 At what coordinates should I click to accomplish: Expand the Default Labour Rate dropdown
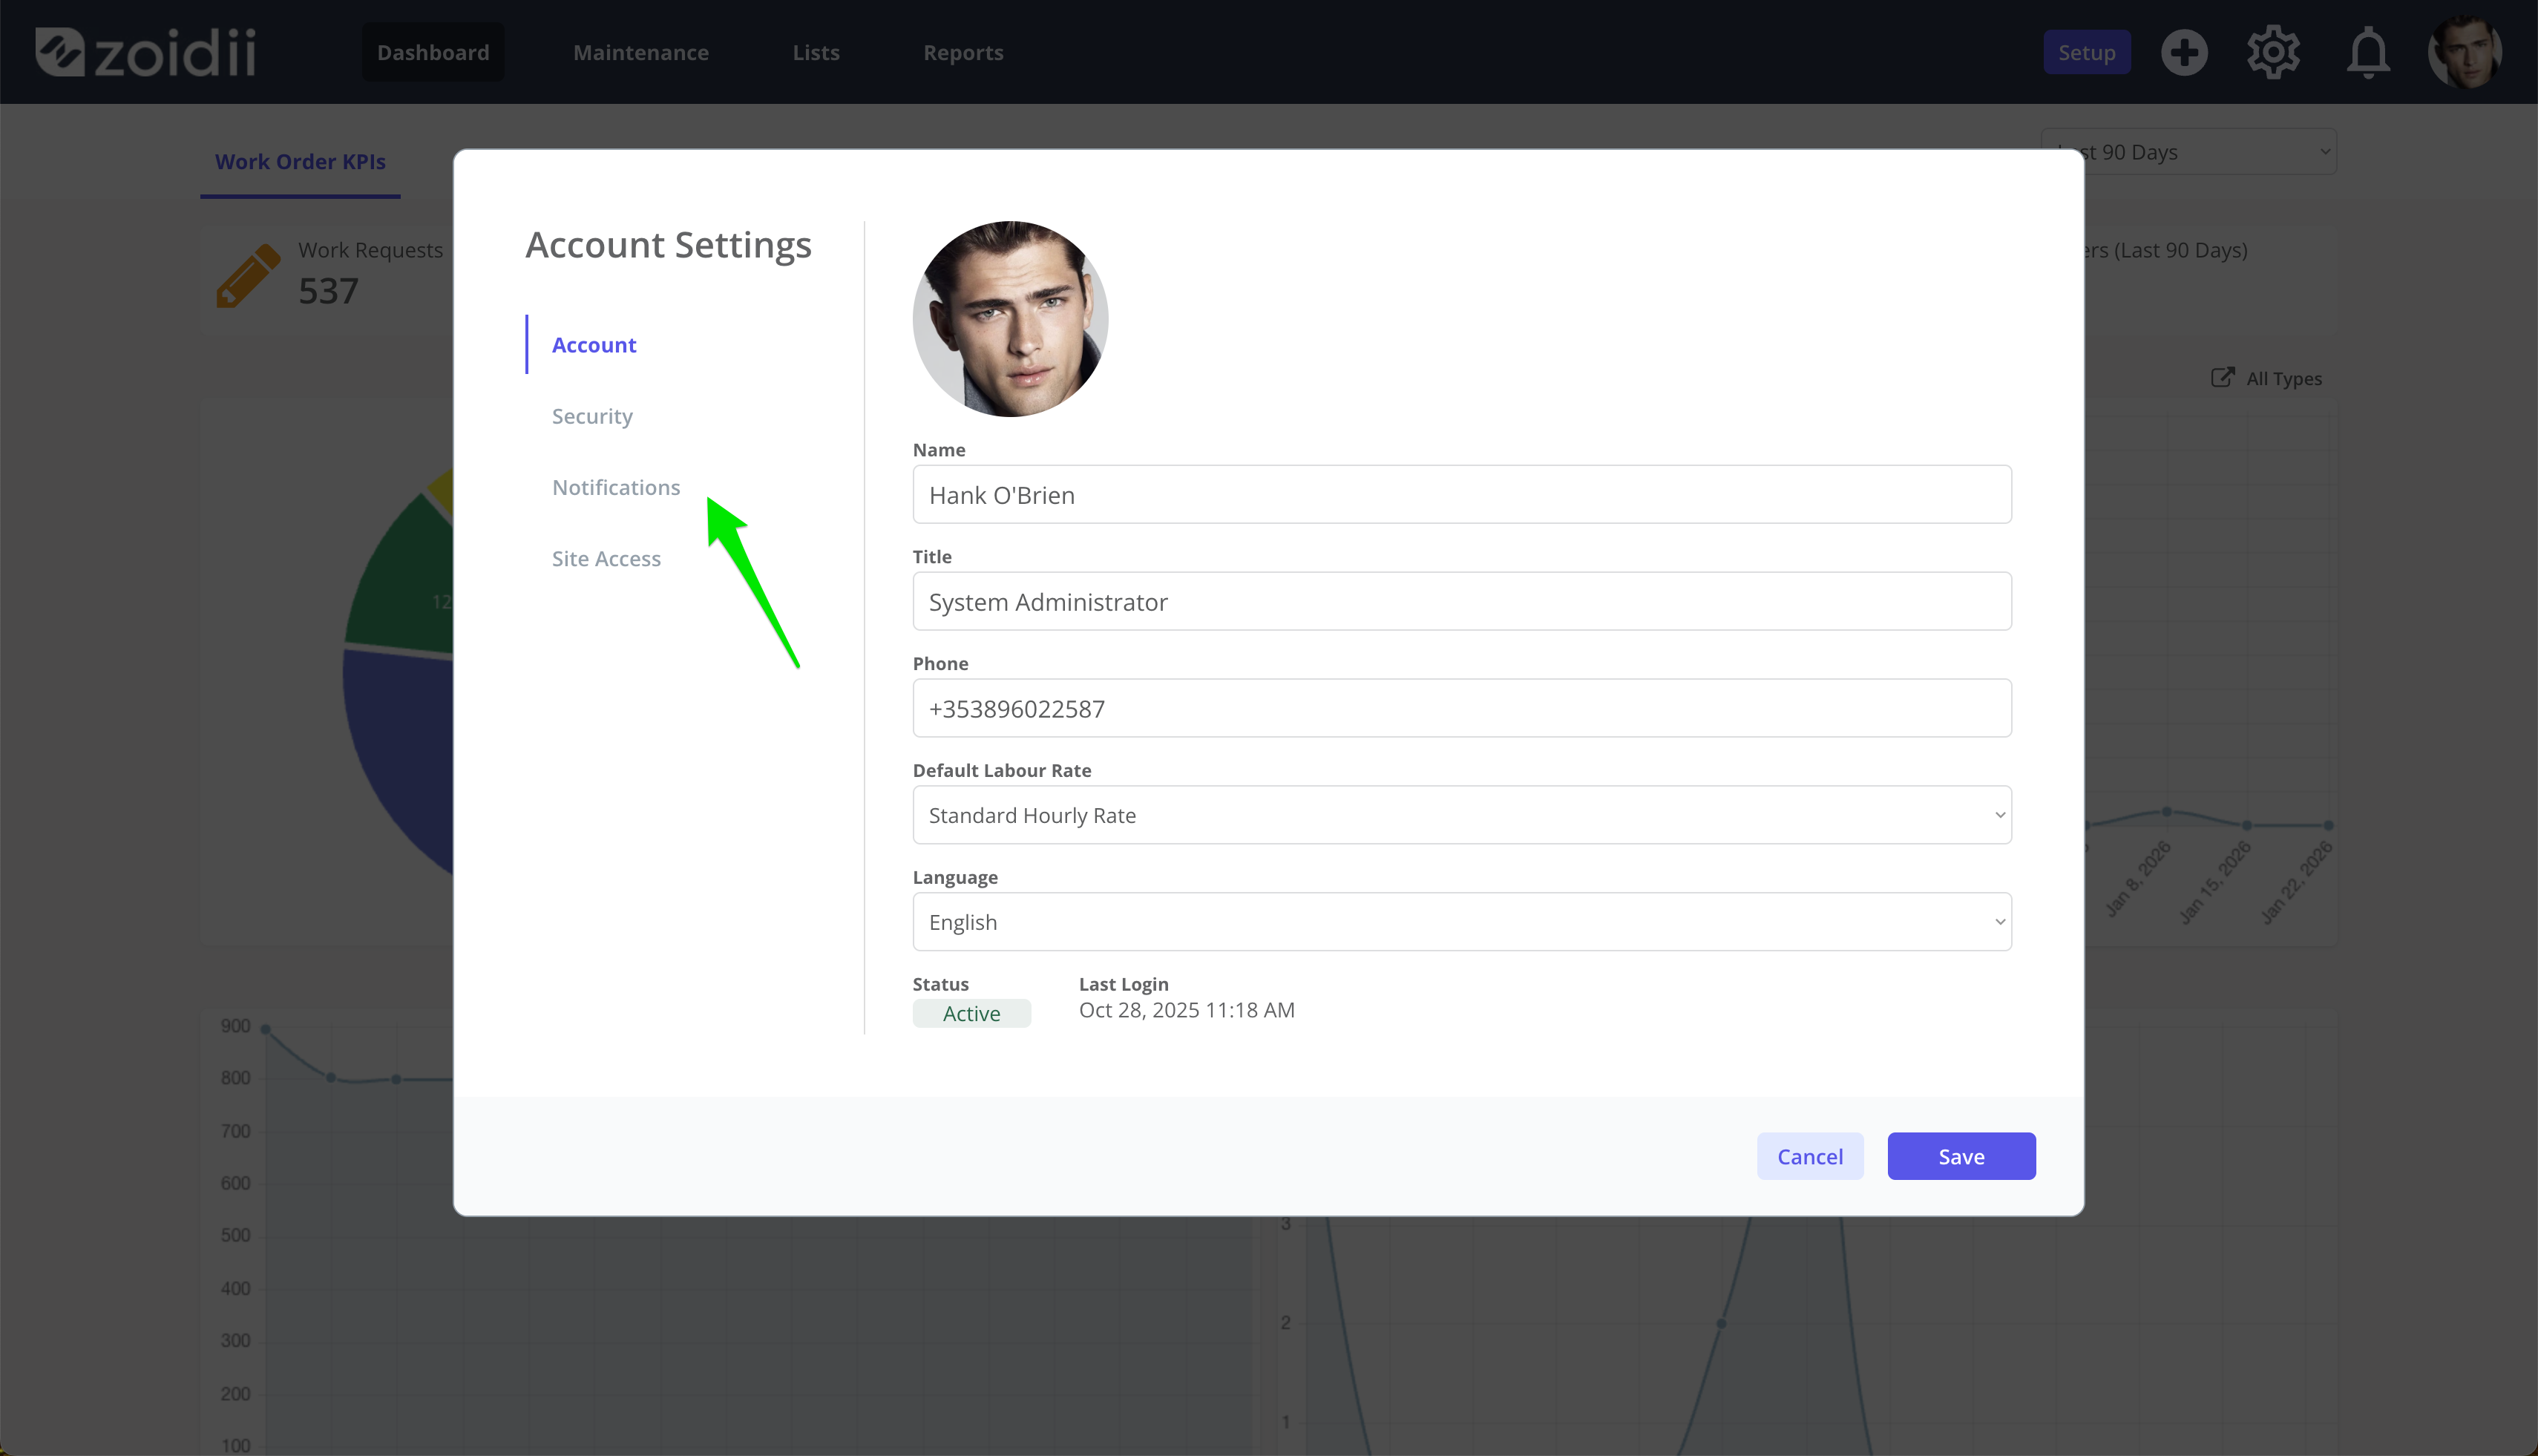(x=1461, y=815)
